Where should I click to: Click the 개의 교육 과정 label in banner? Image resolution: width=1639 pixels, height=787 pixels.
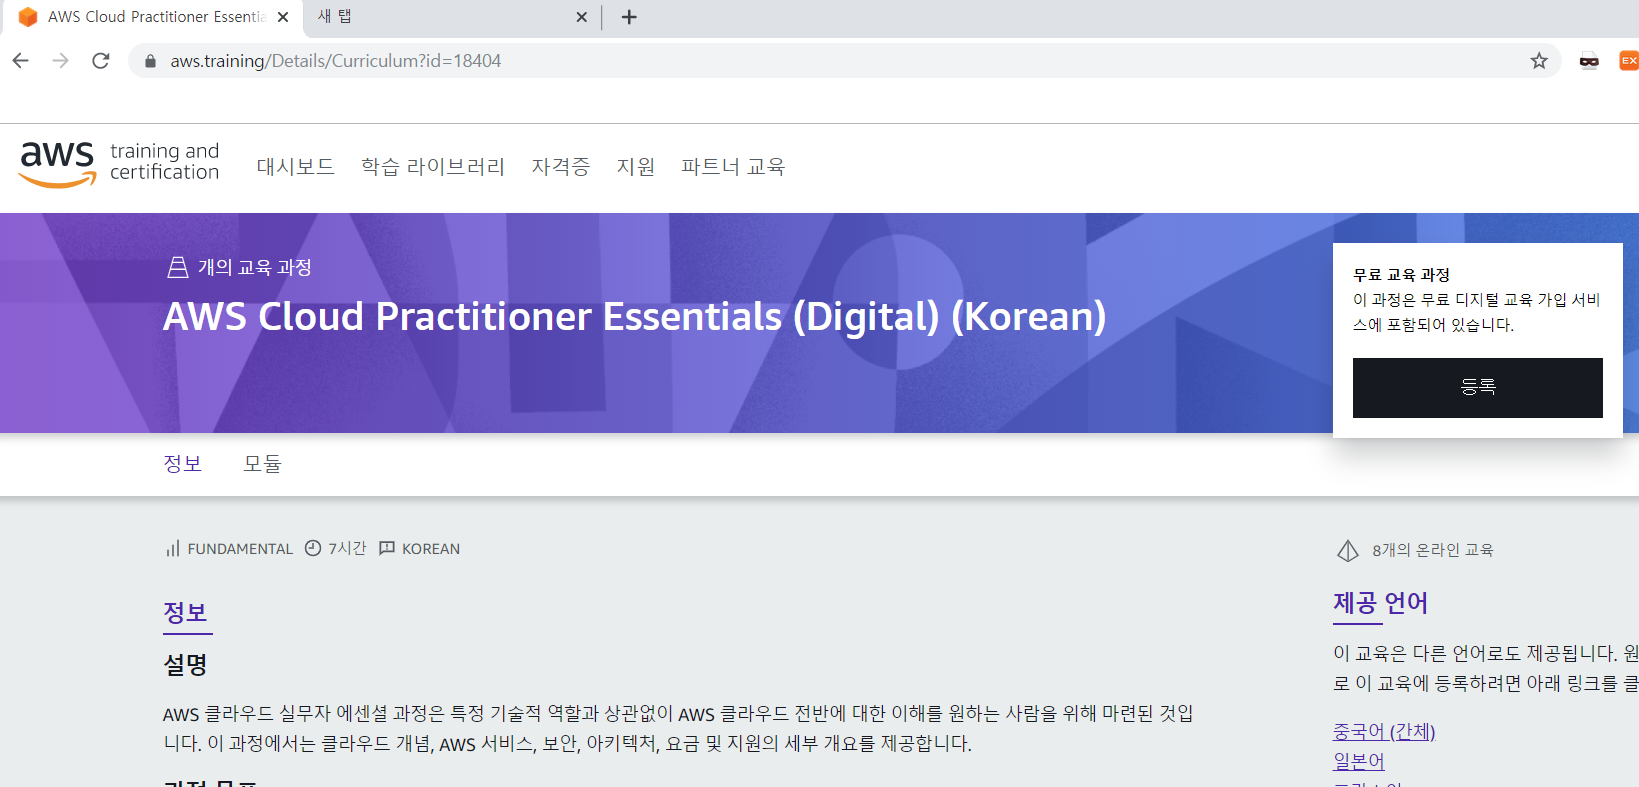click(254, 267)
